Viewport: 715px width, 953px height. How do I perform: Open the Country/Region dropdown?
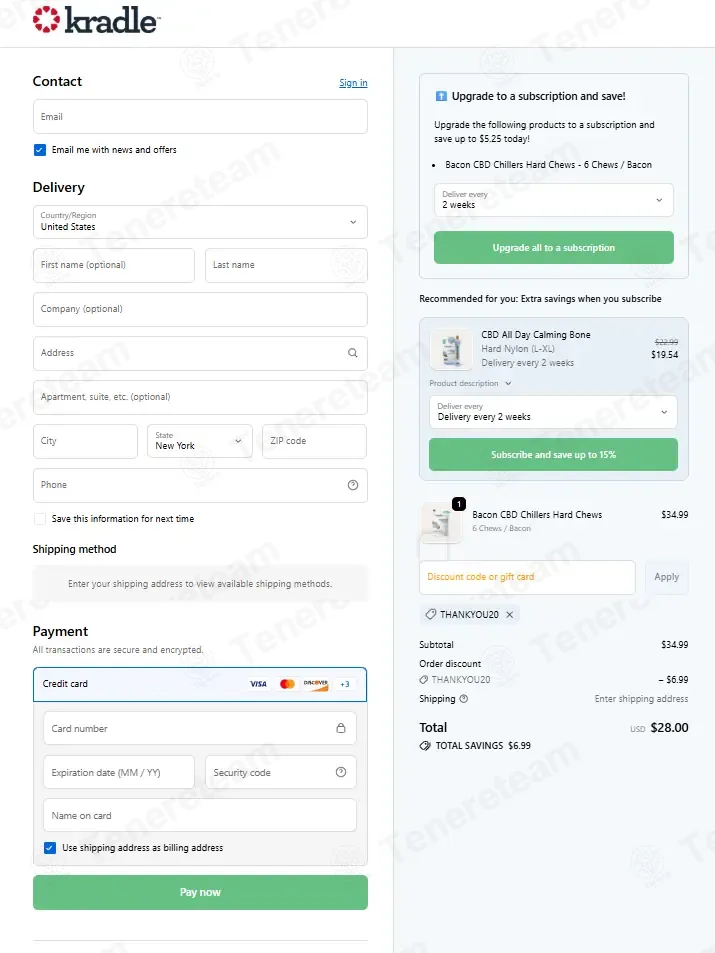(200, 222)
